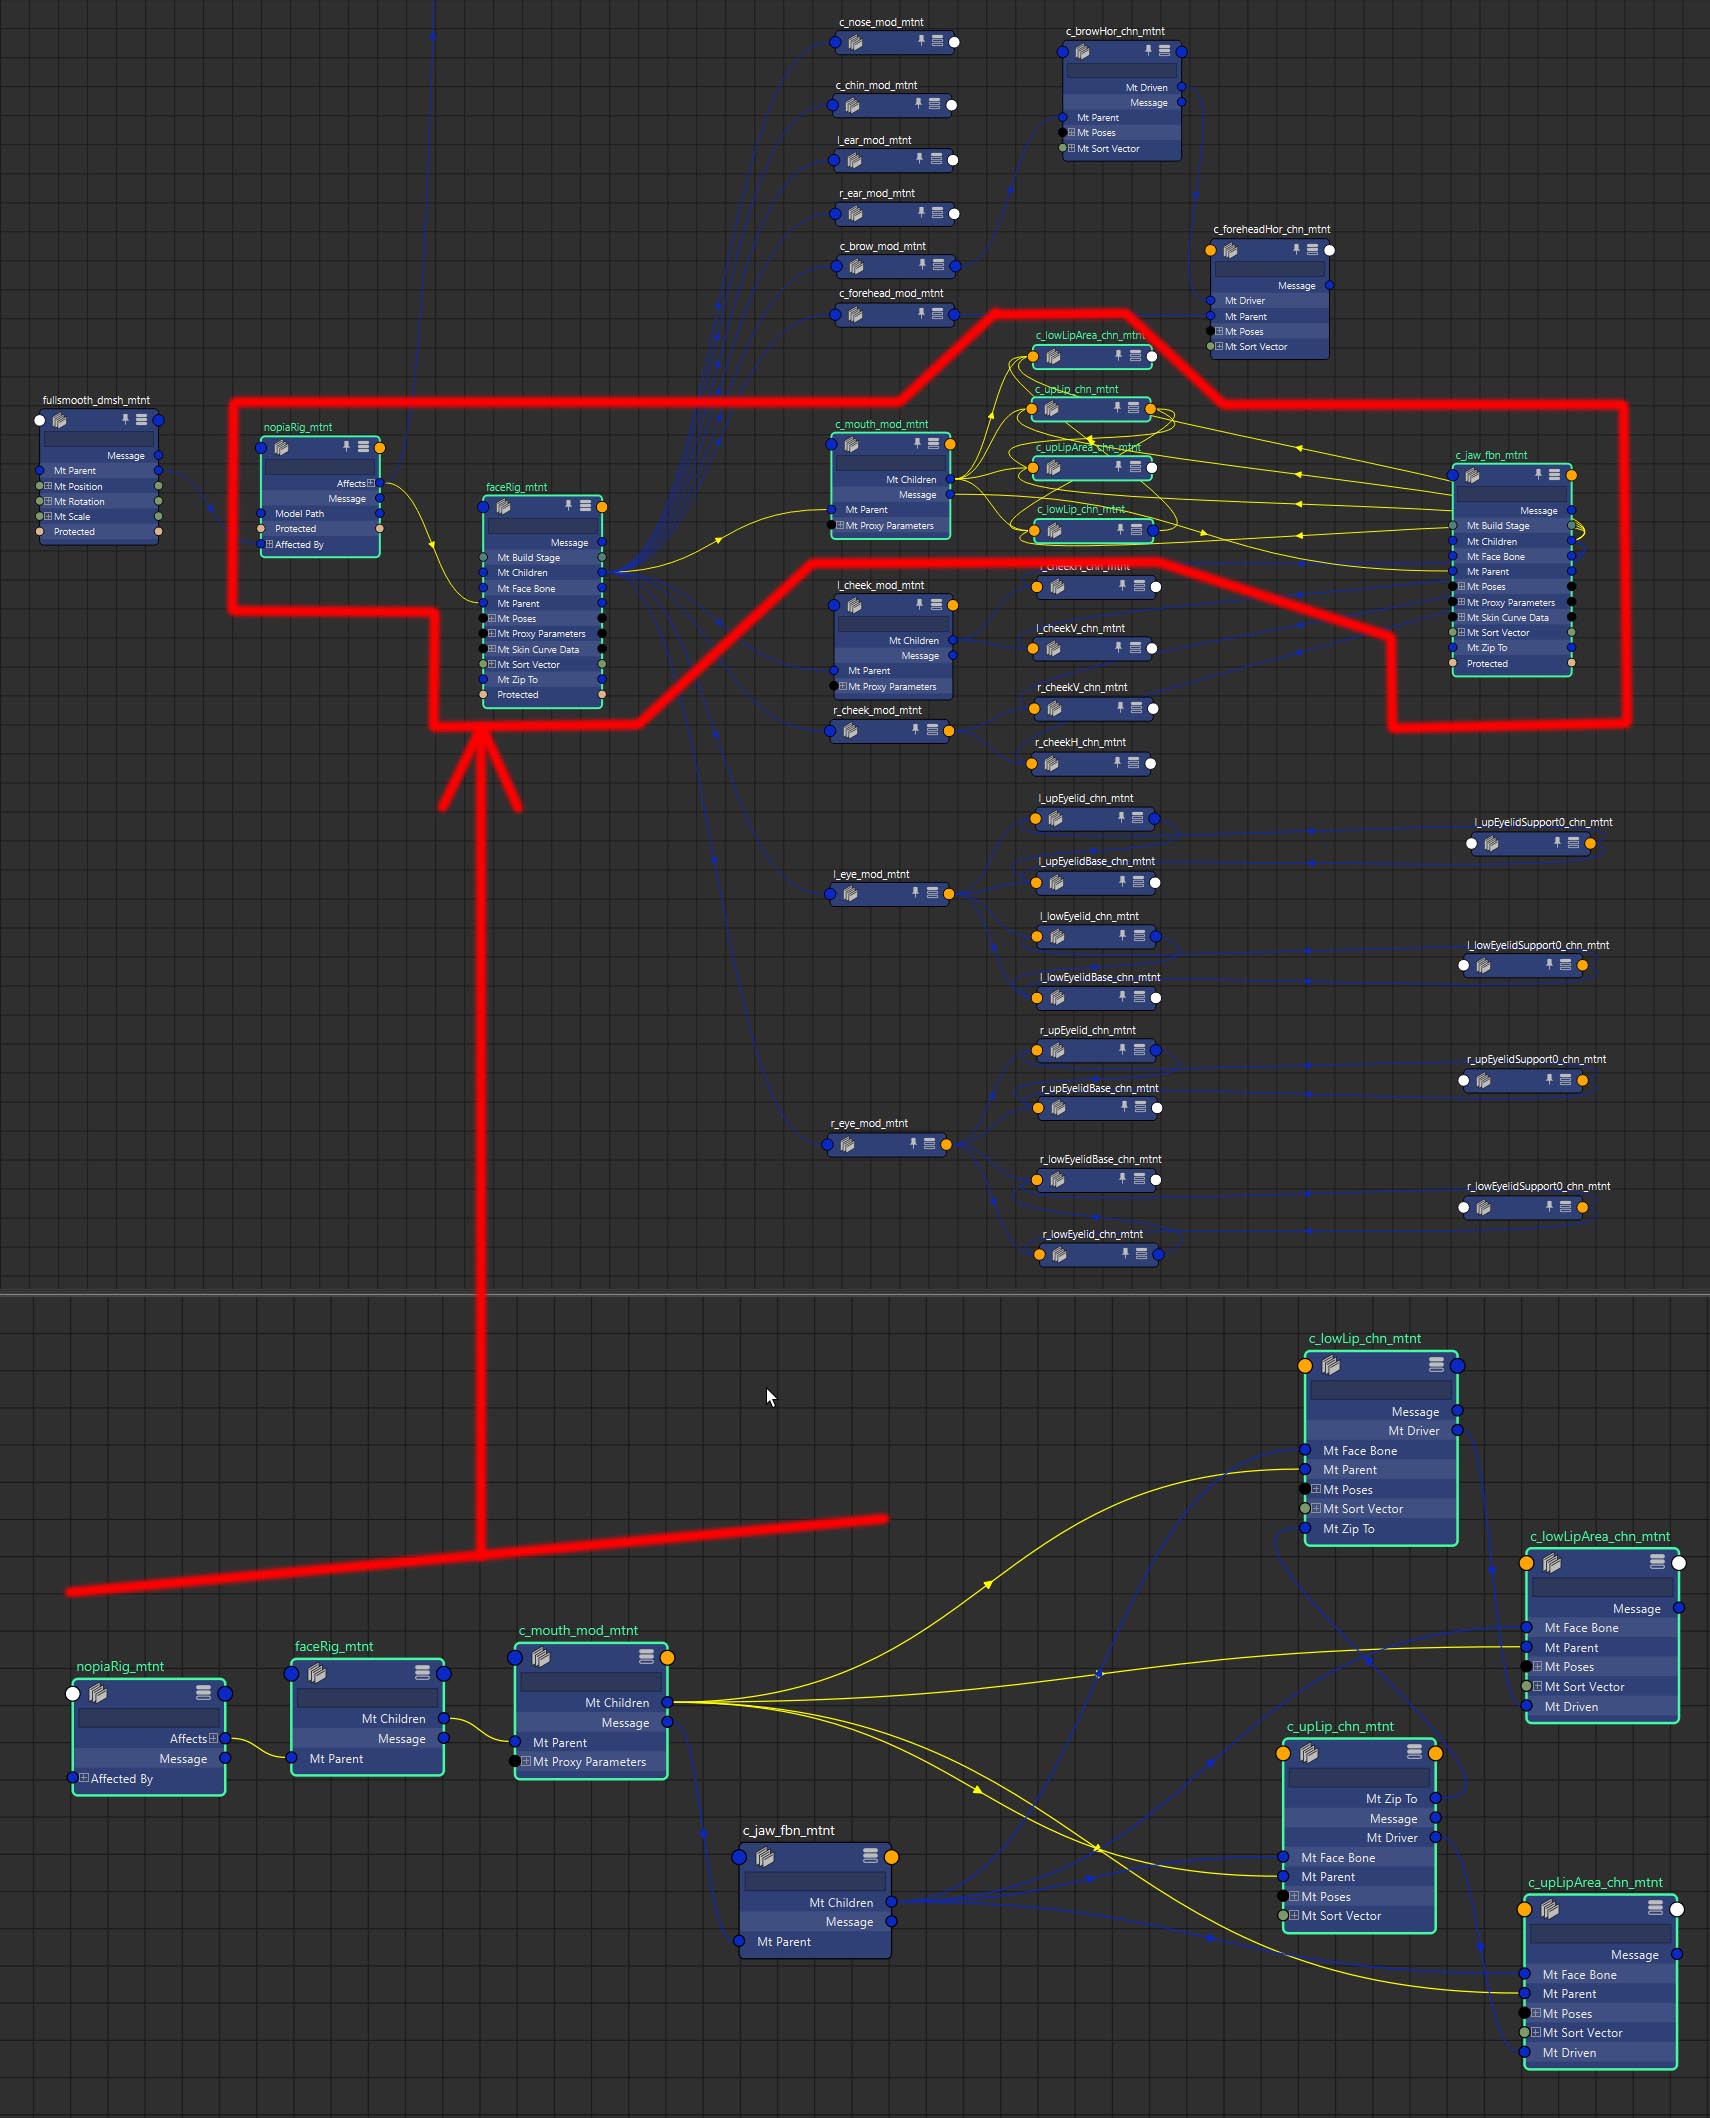Toggle the pin on c_nose_mod_mtnt node
This screenshot has height=2118, width=1710.
921,41
